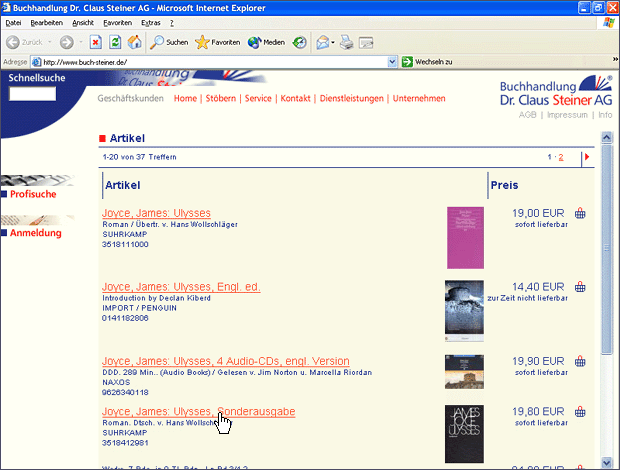
Task: Open the Extras menu
Action: tap(151, 23)
